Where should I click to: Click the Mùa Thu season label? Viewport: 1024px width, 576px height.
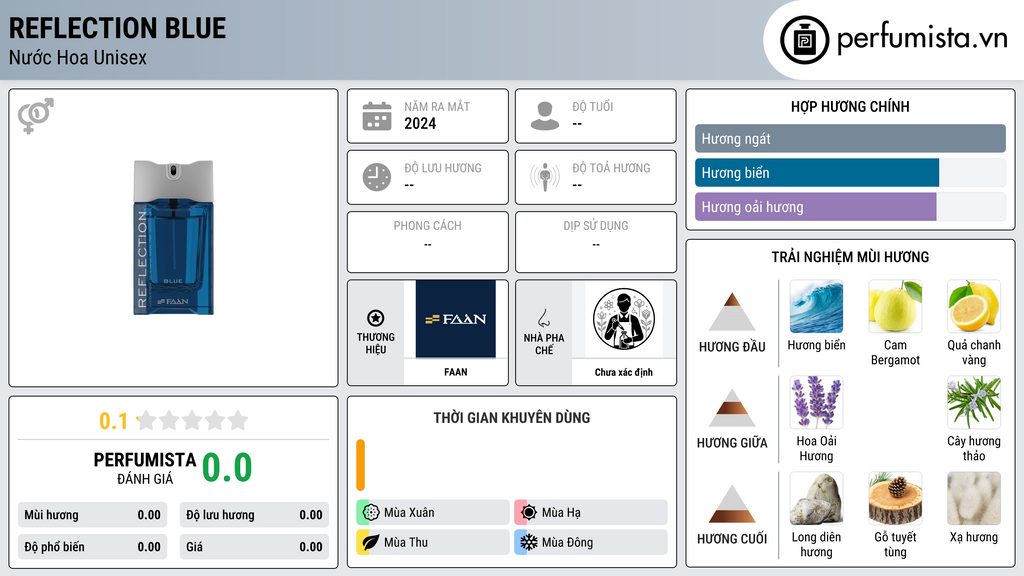pyautogui.click(x=406, y=542)
